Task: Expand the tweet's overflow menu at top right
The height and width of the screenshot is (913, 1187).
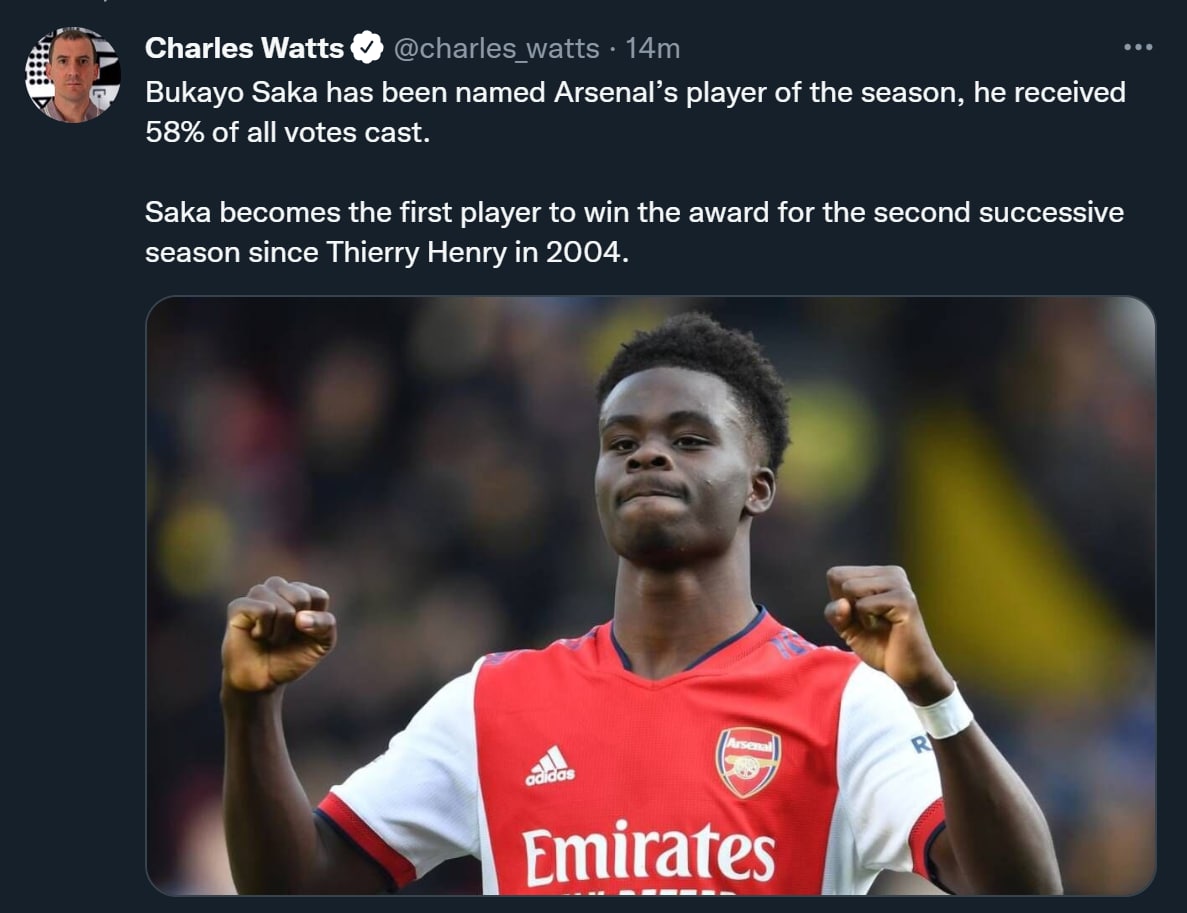Action: pos(1138,47)
